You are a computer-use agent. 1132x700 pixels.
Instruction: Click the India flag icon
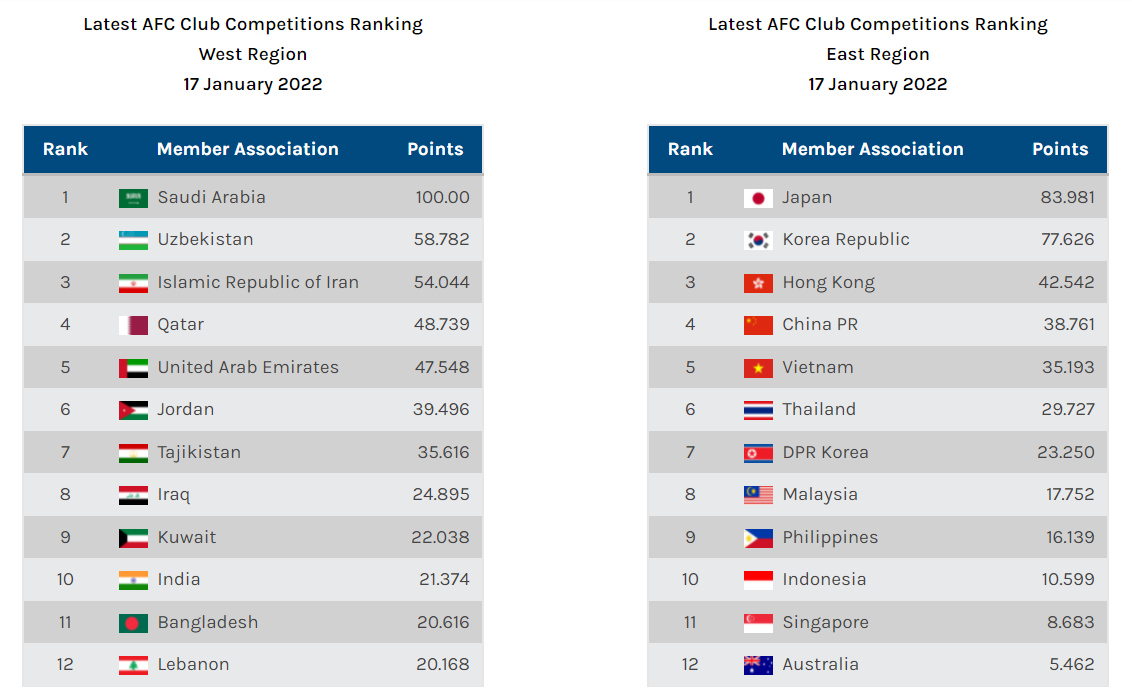[x=133, y=580]
